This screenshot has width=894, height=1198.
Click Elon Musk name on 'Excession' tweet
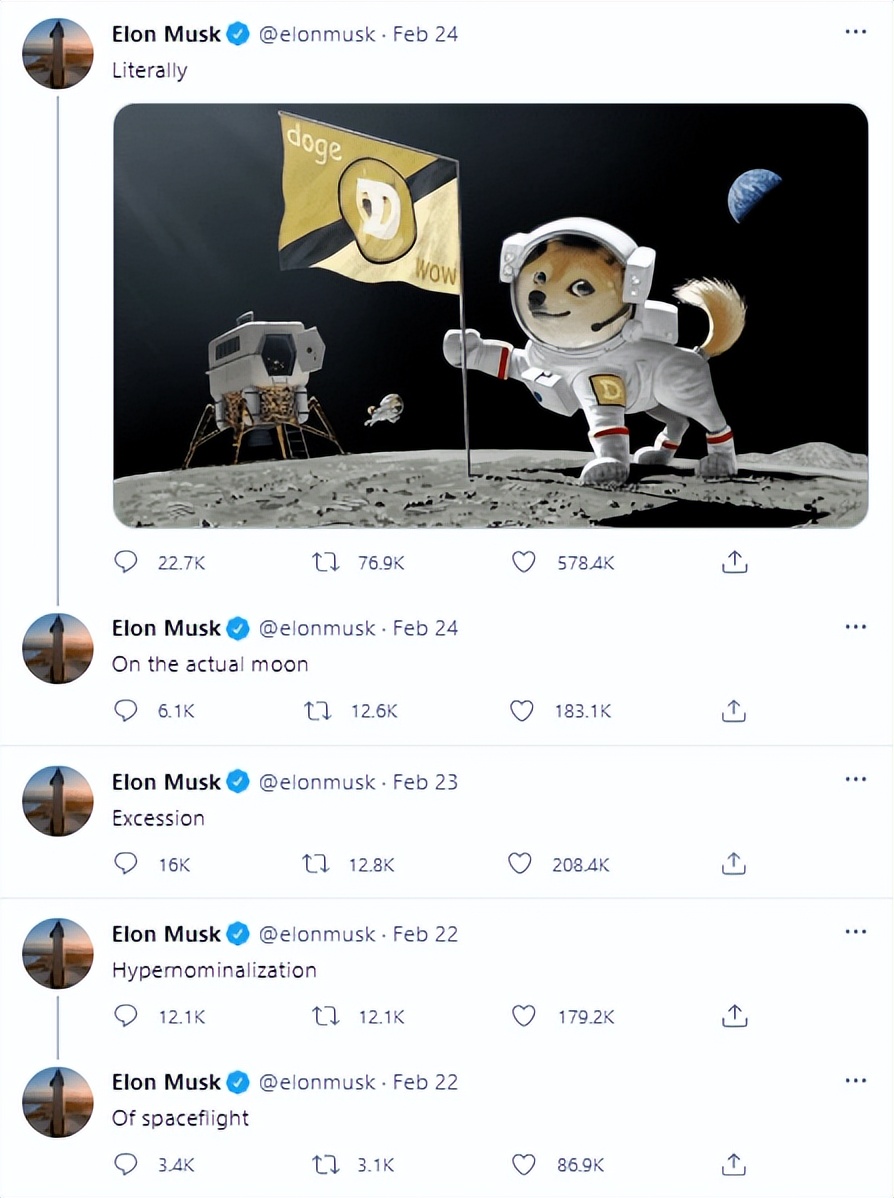click(166, 782)
